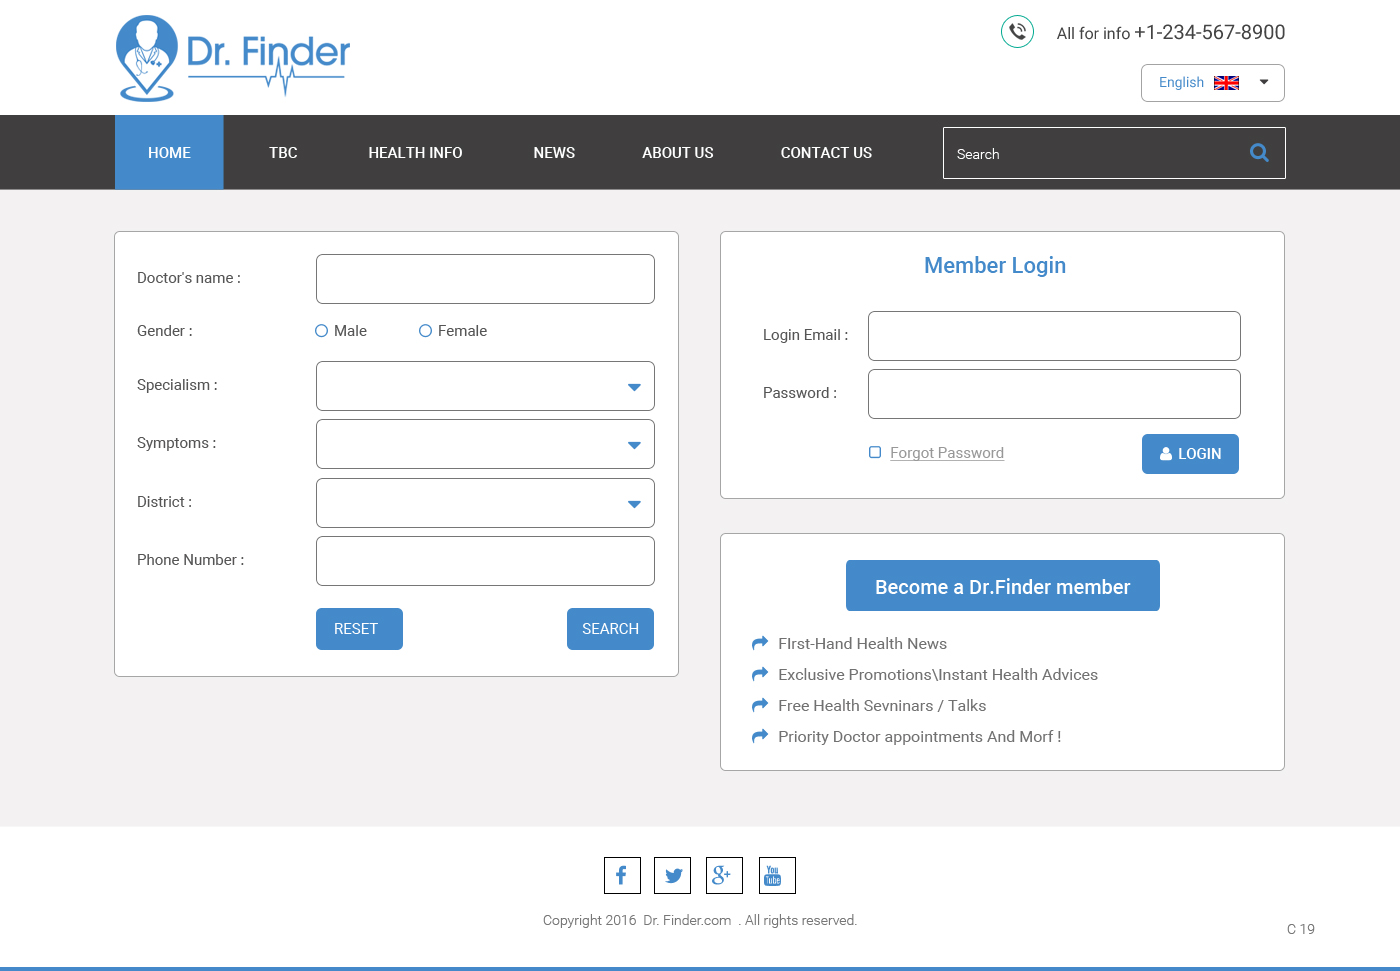Tick the checkbox beside Forgot Password
This screenshot has width=1400, height=971.
click(875, 452)
